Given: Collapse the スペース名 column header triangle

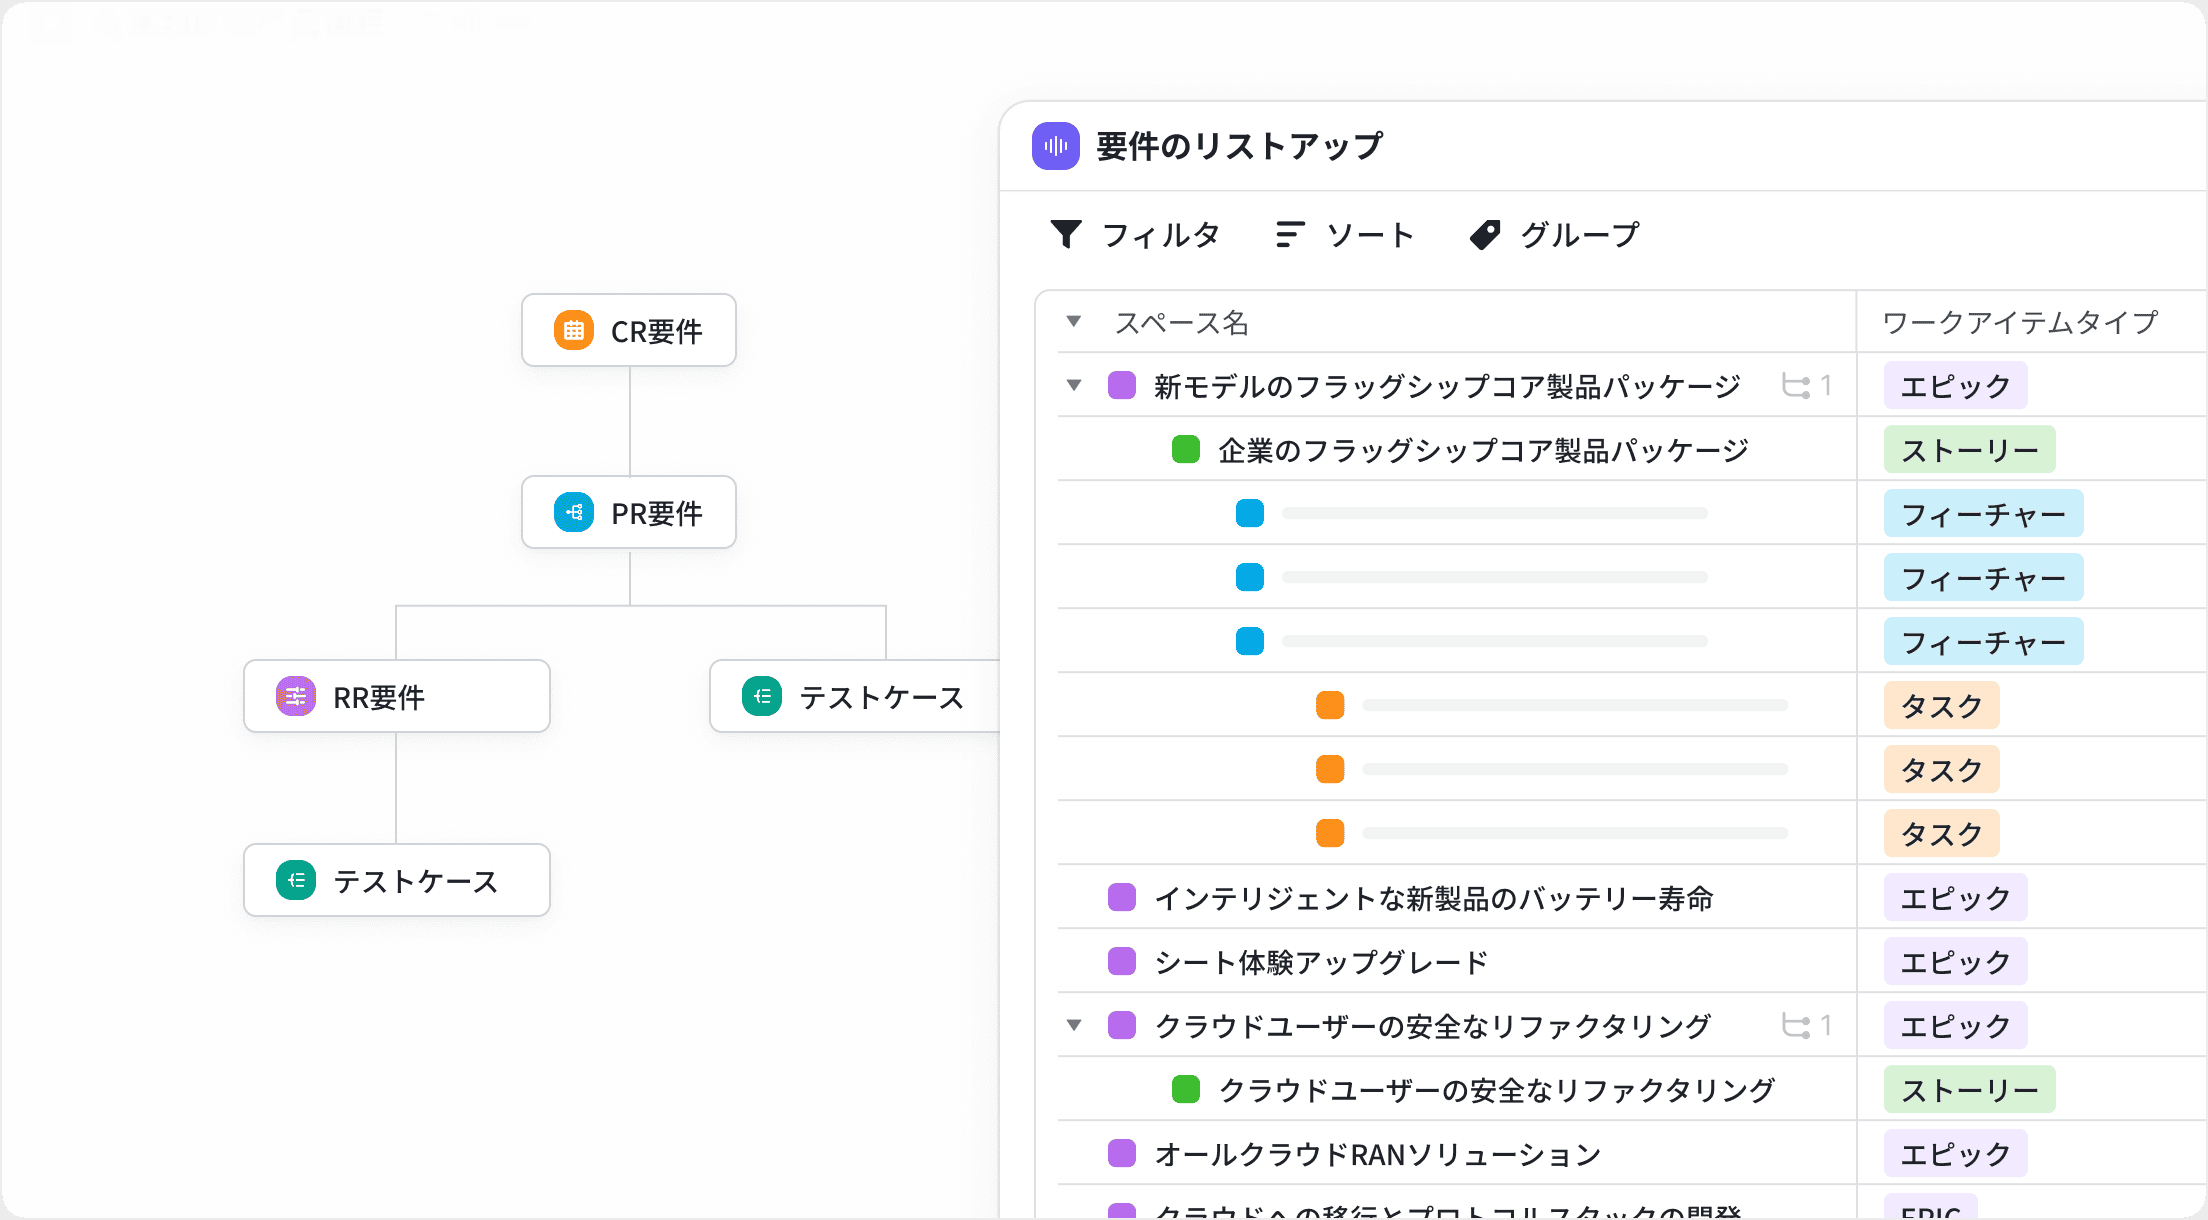Looking at the screenshot, I should (x=1073, y=320).
